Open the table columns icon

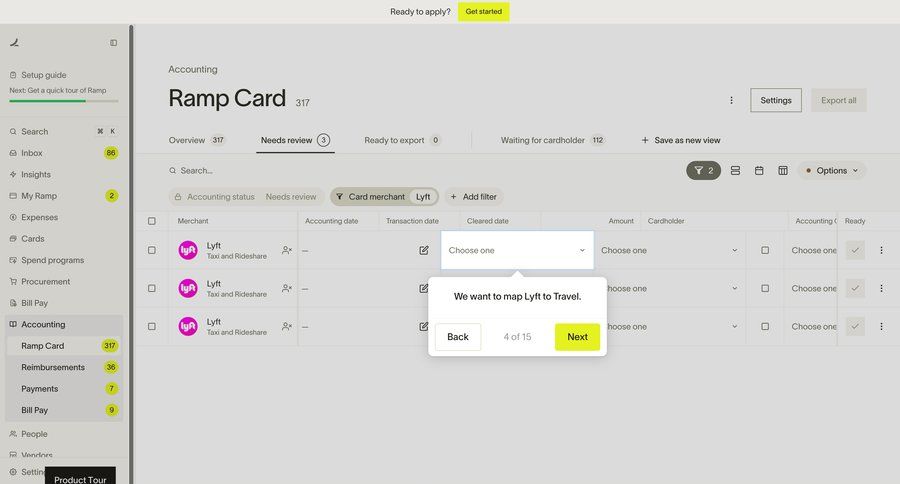click(782, 171)
